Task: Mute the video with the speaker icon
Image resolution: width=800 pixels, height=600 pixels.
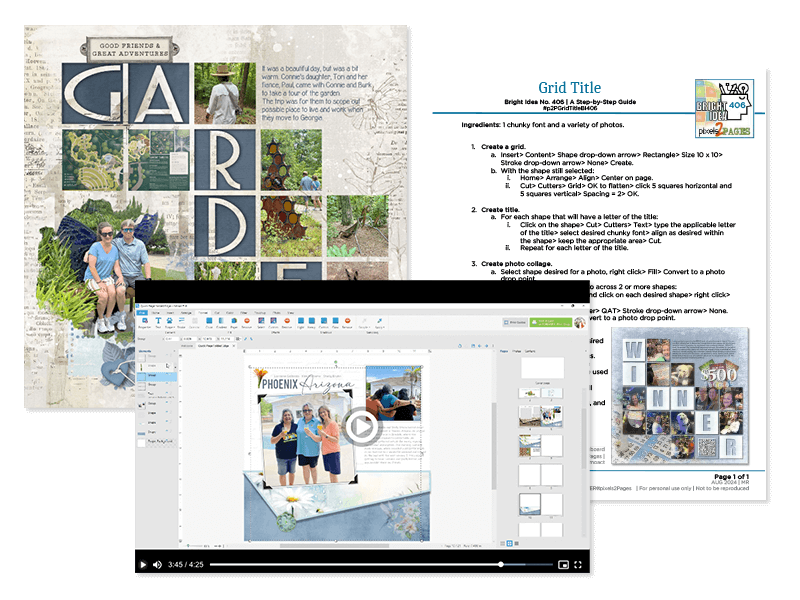Action: coord(157,564)
